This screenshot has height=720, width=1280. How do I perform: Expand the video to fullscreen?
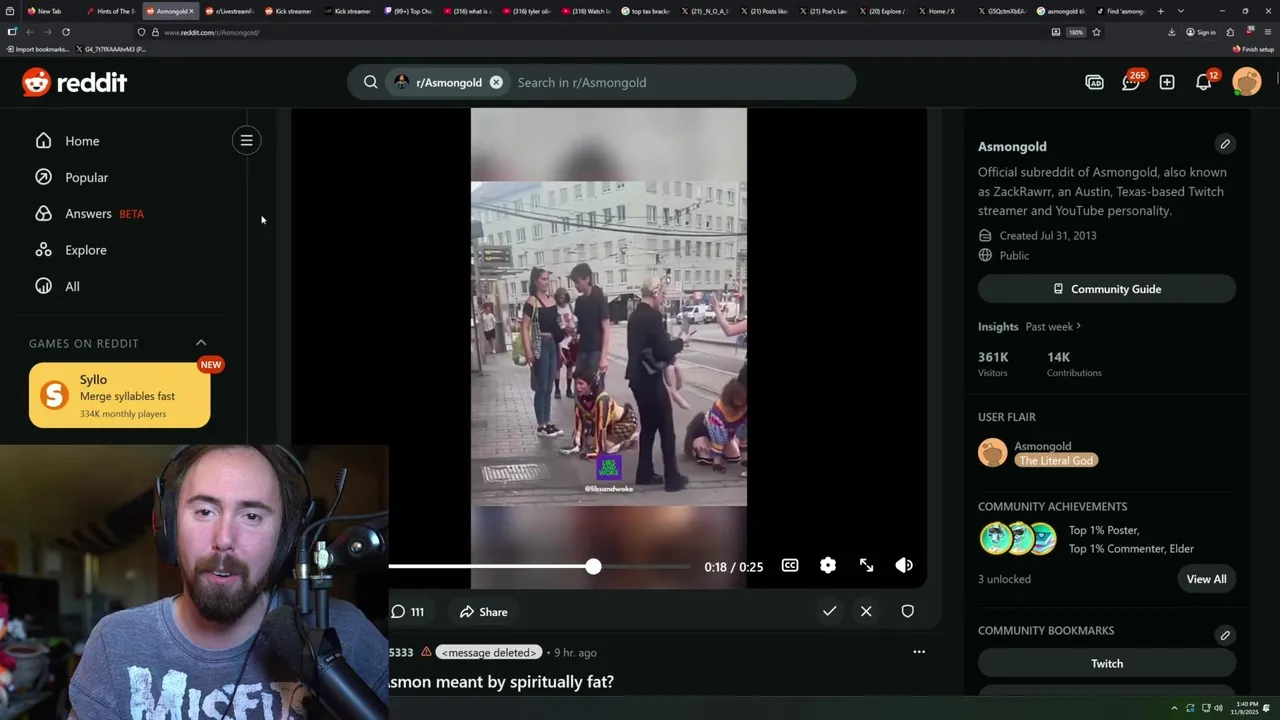click(866, 565)
